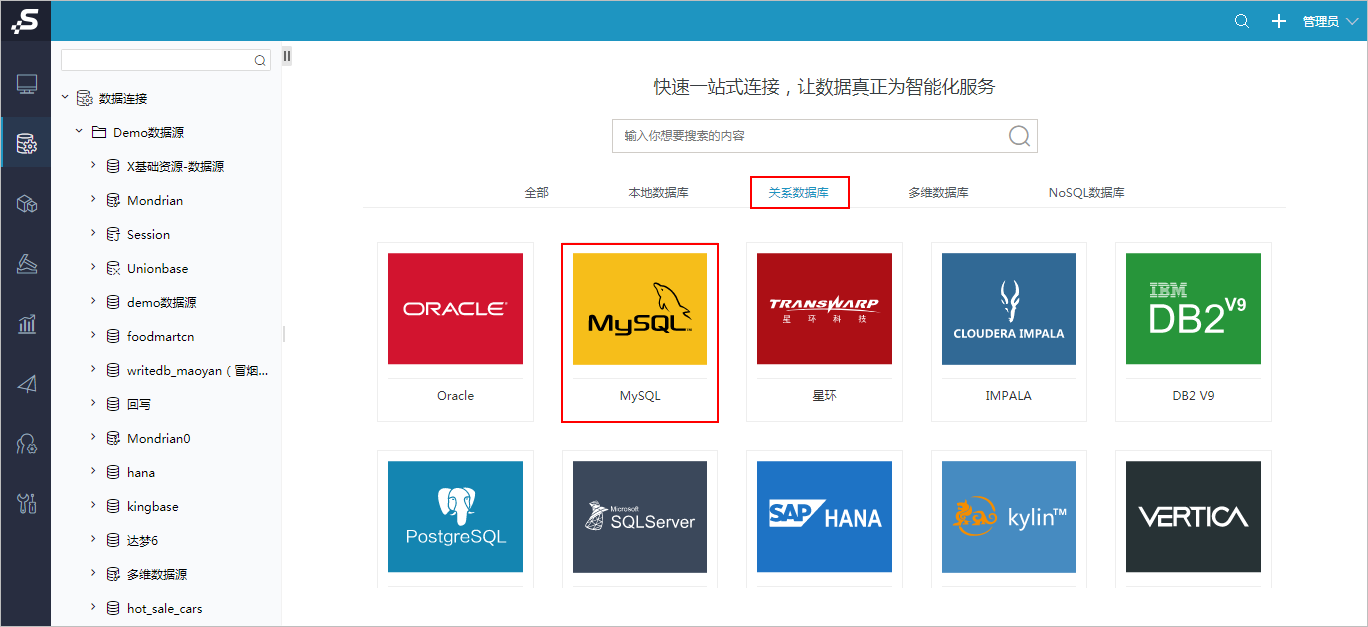Collapse the 数据连接 root node arrow
Viewport: 1368px width, 627px height.
point(65,98)
